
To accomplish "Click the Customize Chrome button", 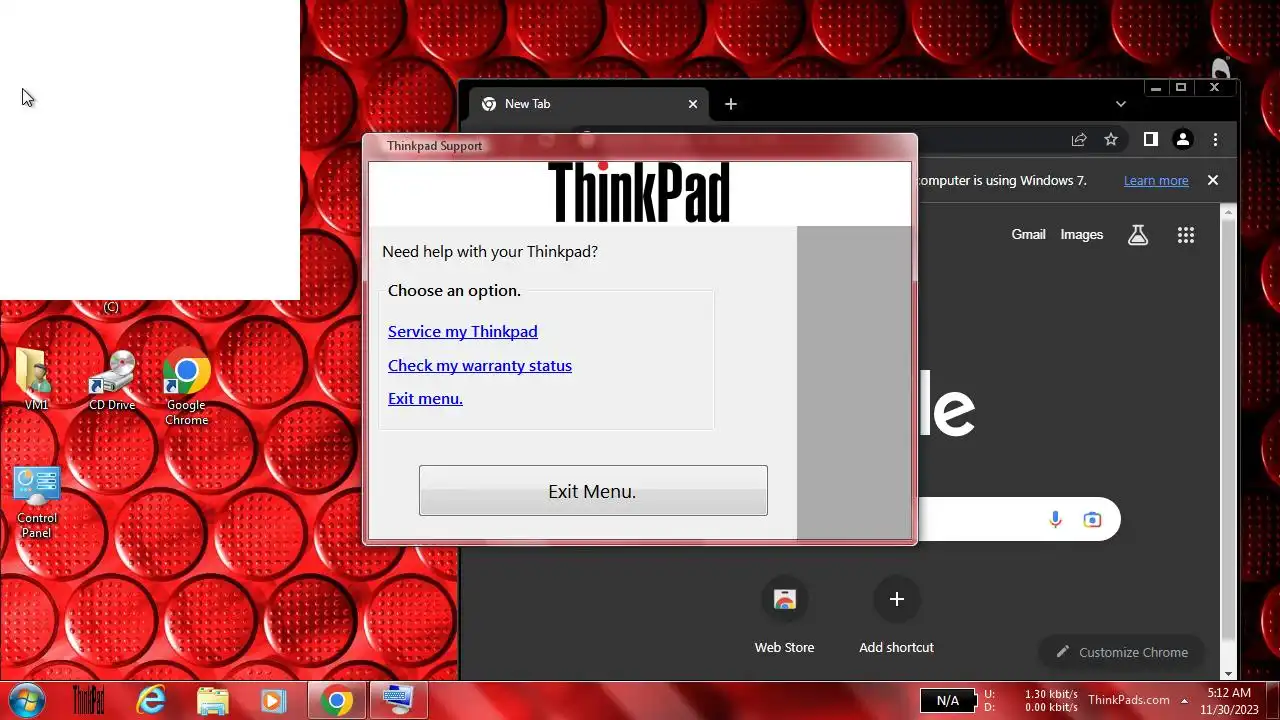I will (1122, 652).
